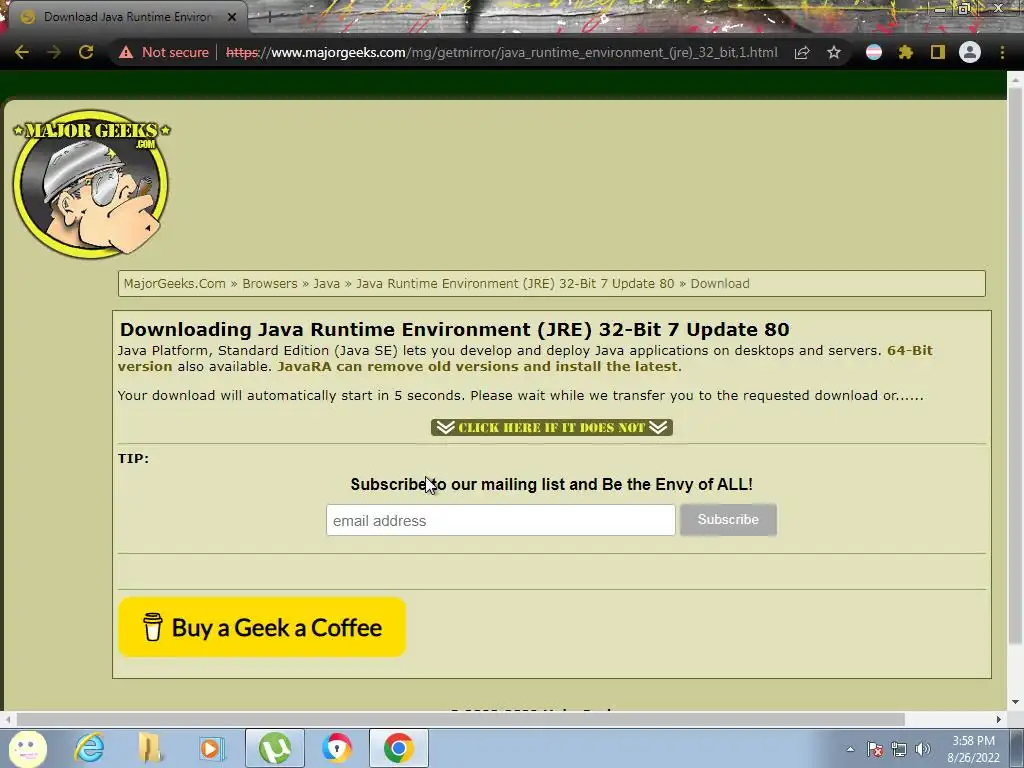The width and height of the screenshot is (1024, 768).
Task: Open the Extensions puzzle menu
Action: coord(906,52)
